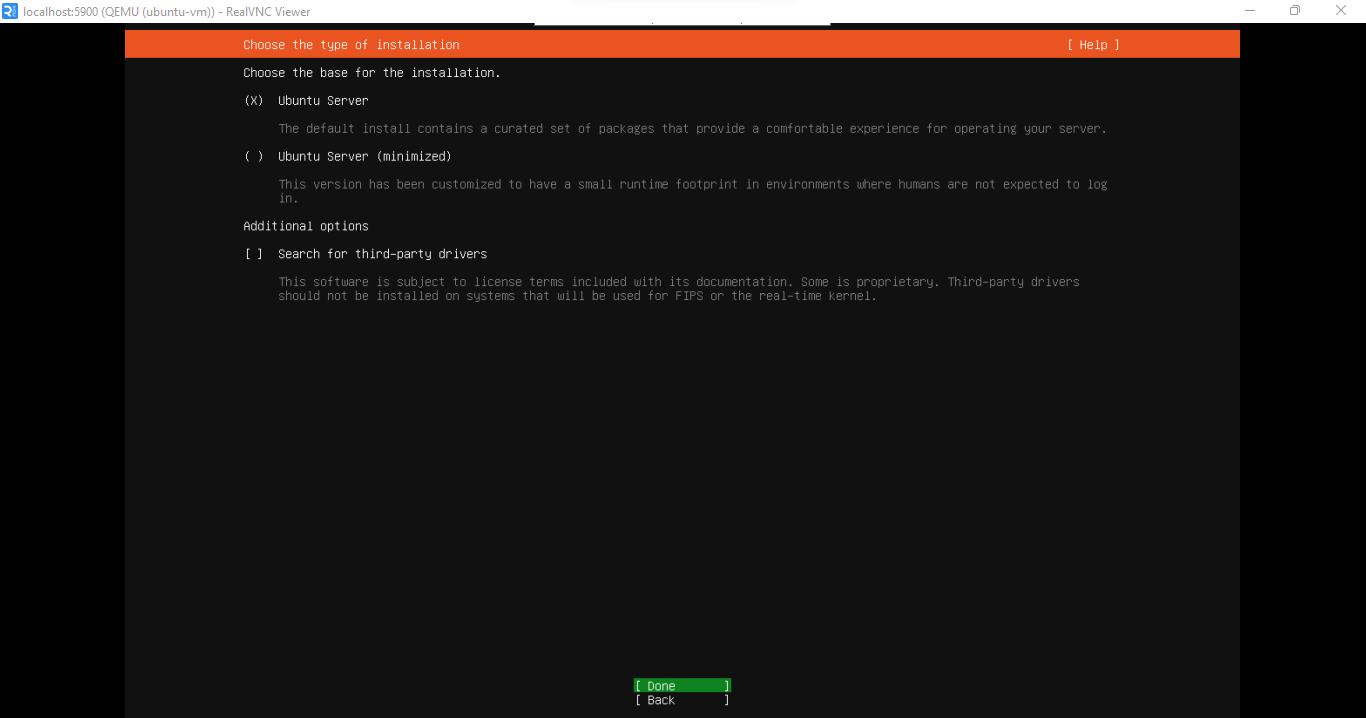Open the Help menu in header
This screenshot has height=718, width=1366.
(x=1093, y=45)
